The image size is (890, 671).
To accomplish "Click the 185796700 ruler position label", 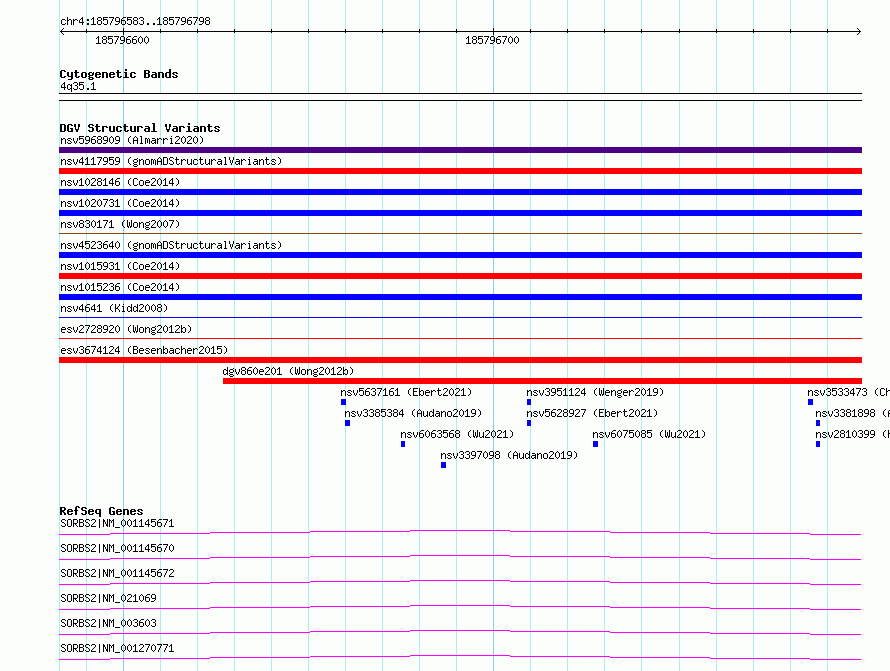I will pyautogui.click(x=492, y=40).
